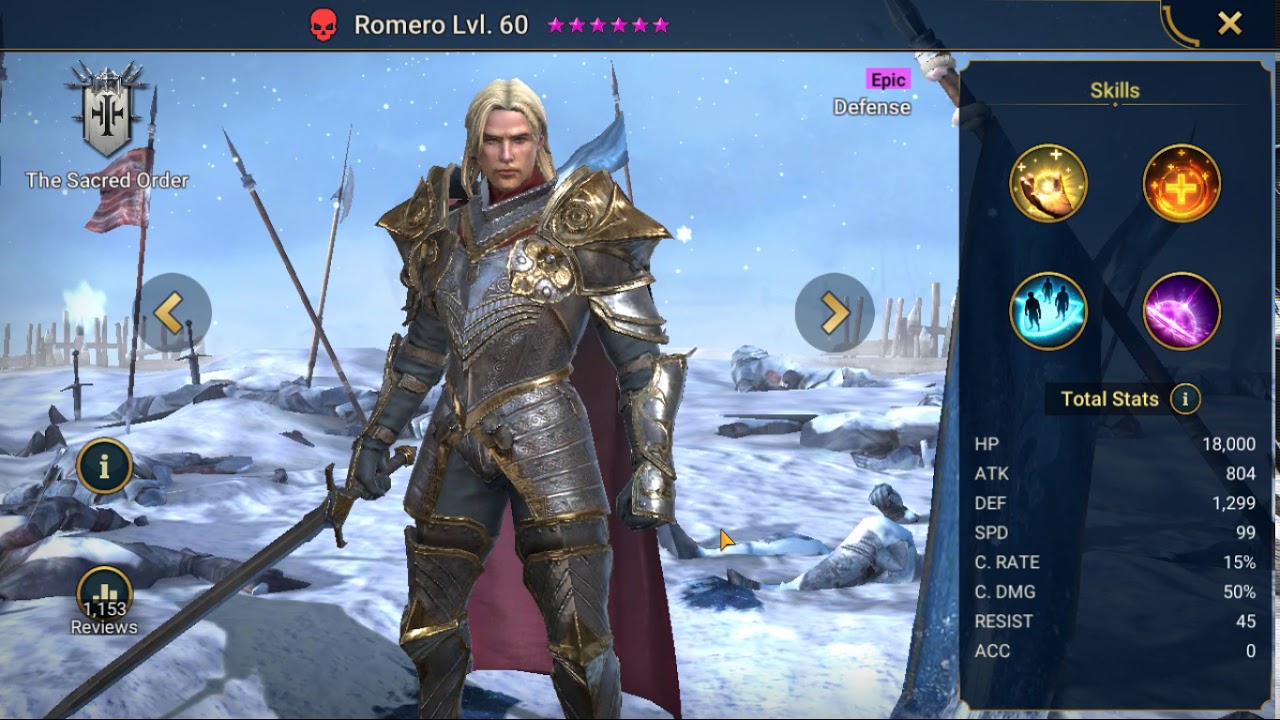Click the Epic rarity tag
1280x720 pixels.
pyautogui.click(x=888, y=80)
